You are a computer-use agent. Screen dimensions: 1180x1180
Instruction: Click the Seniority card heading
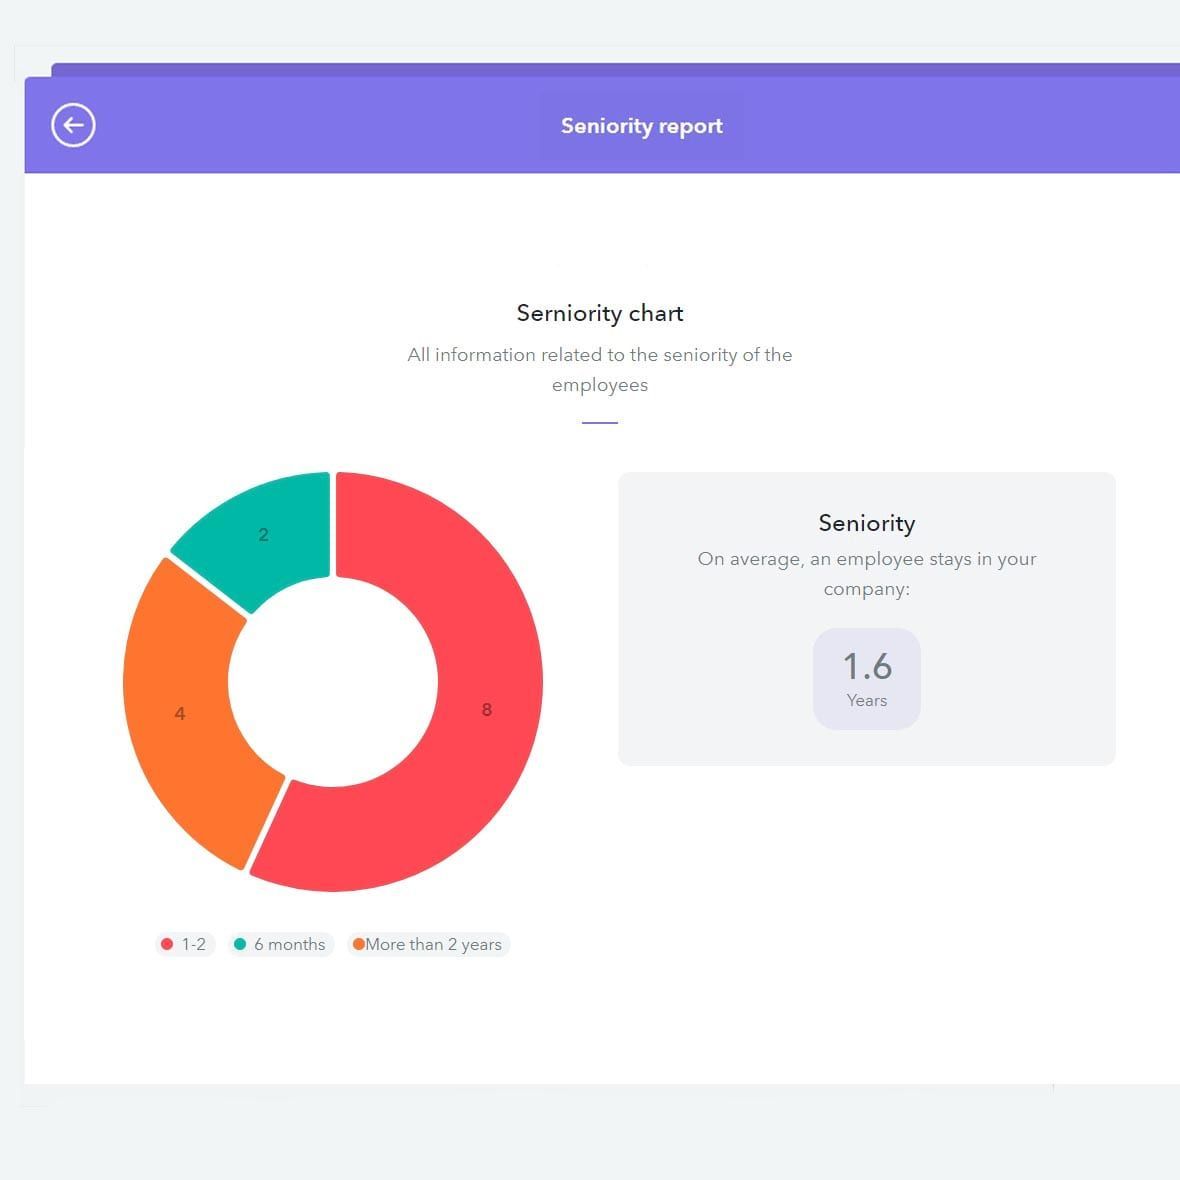[x=866, y=523]
